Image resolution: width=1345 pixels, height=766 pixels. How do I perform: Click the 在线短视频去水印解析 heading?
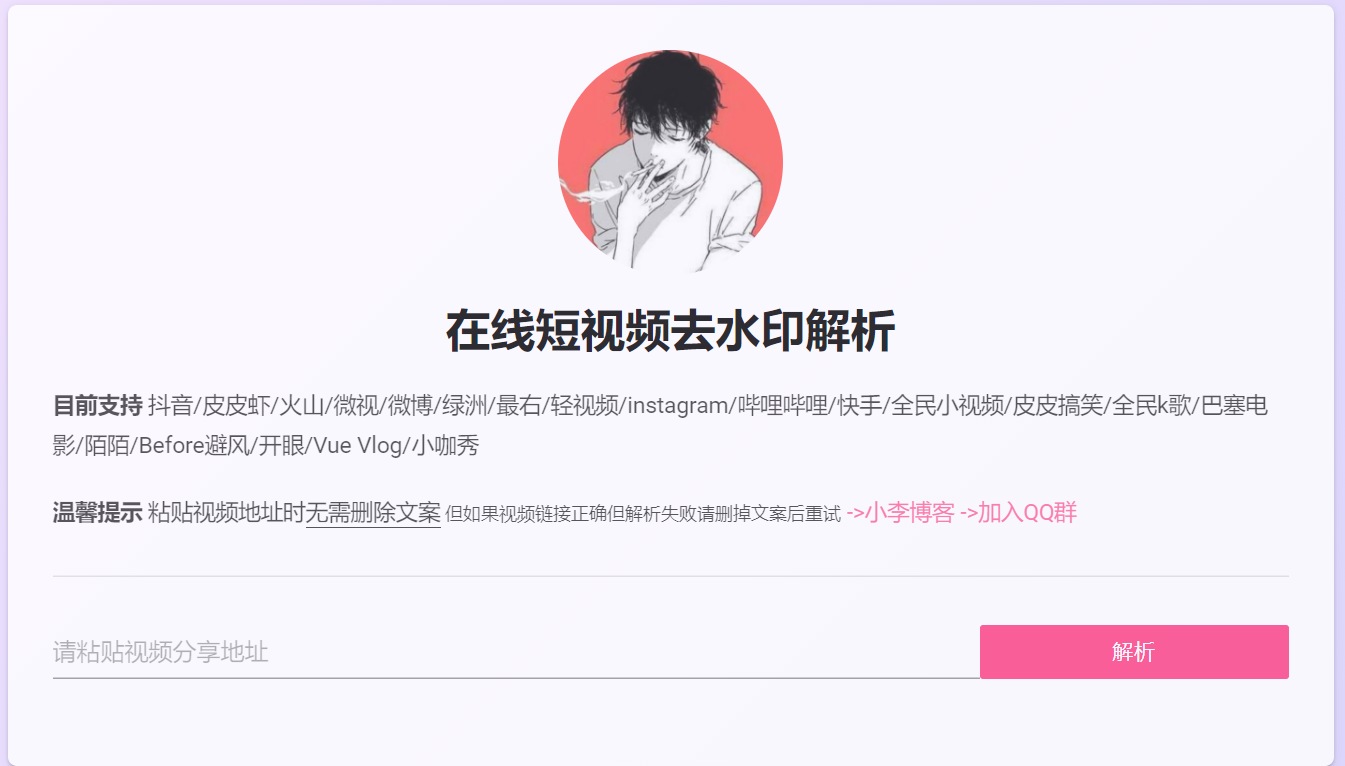point(670,331)
